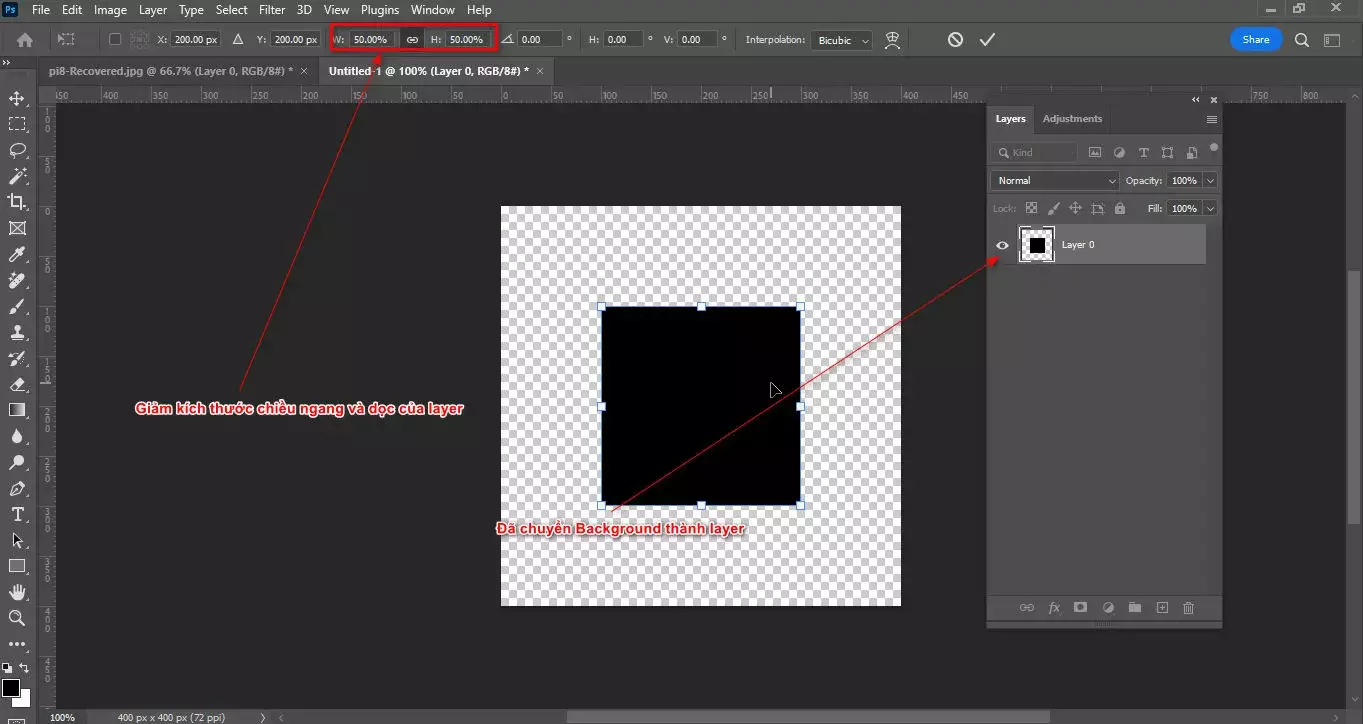Add a layer mask to Layer 0
This screenshot has width=1363, height=724.
click(x=1080, y=607)
